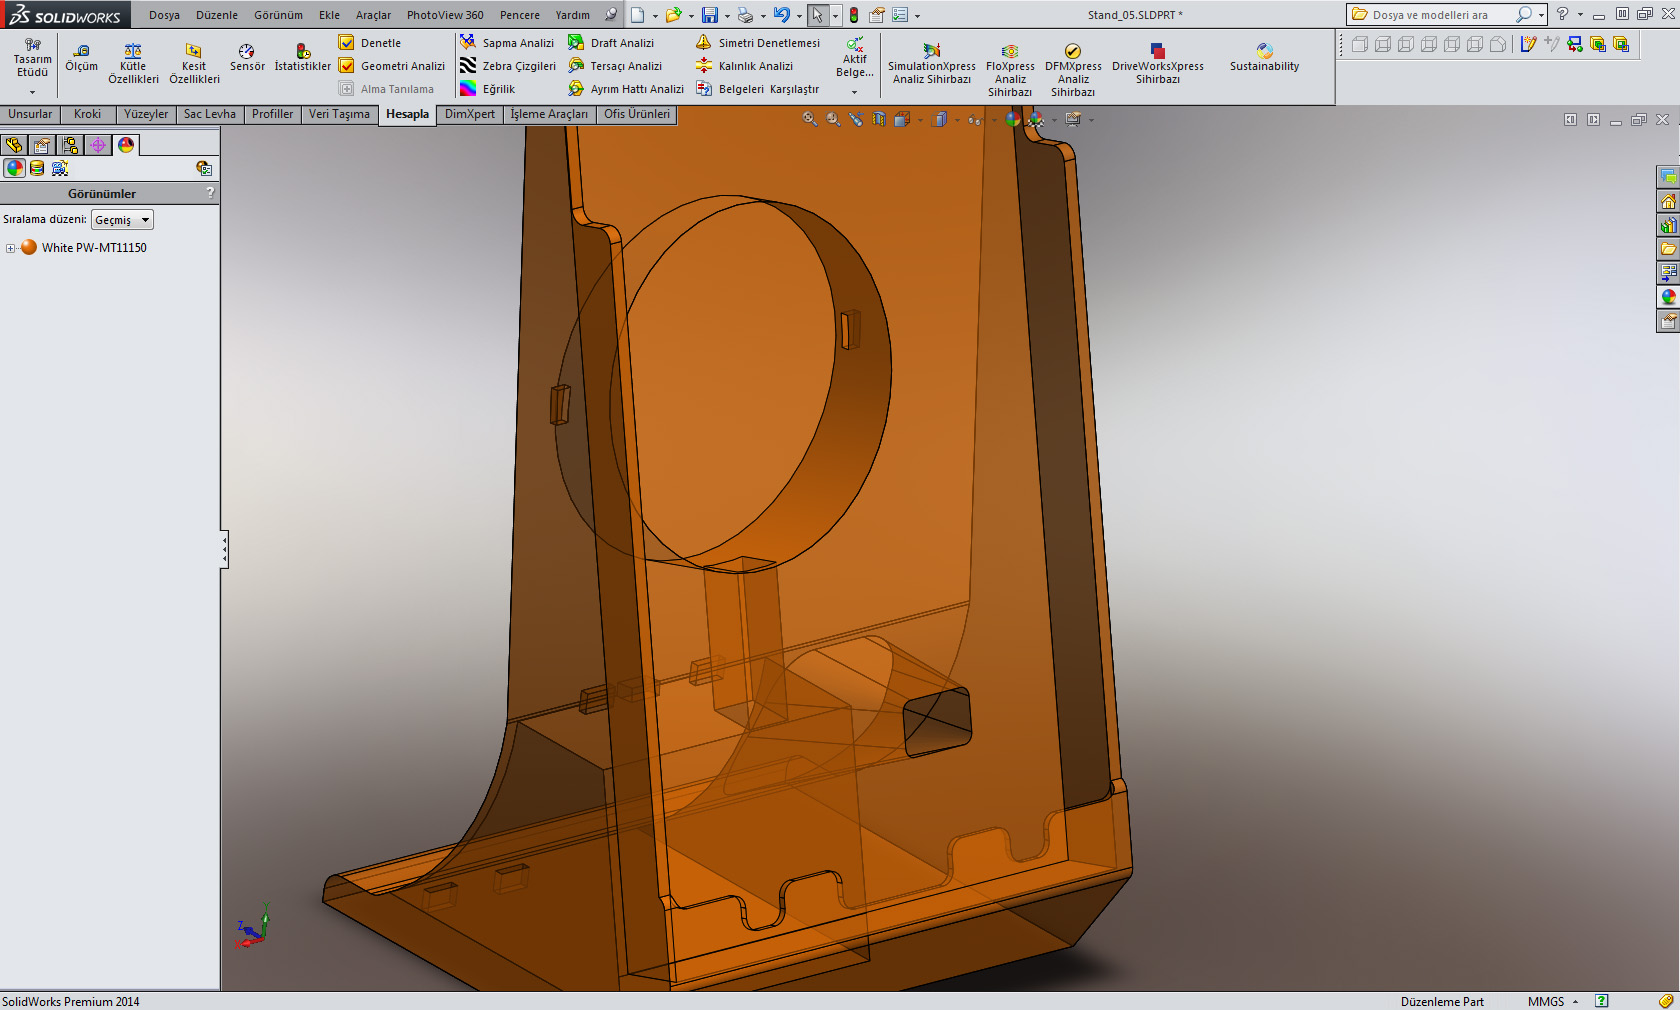
Task: Open Sıralama düzeni Geçmiş dropdown
Action: click(x=122, y=220)
